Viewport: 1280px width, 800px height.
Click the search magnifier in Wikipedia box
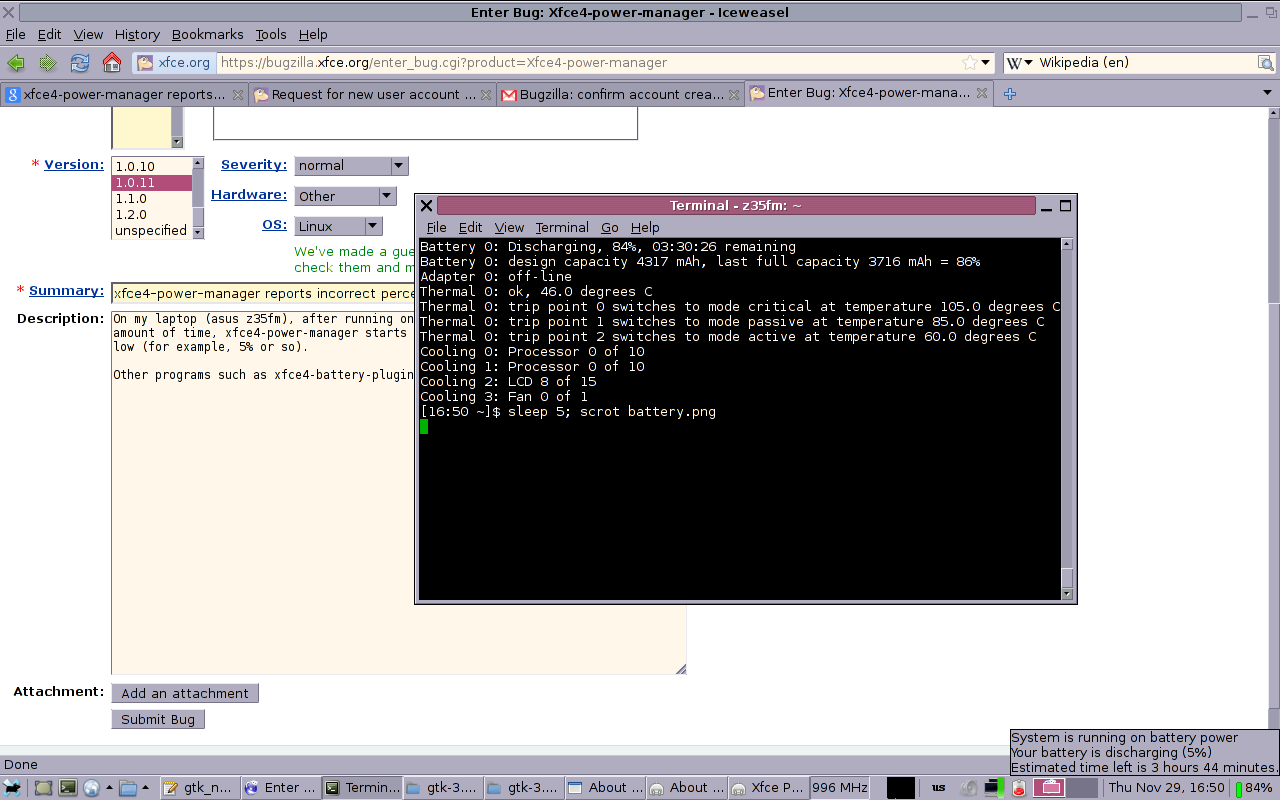click(1265, 62)
